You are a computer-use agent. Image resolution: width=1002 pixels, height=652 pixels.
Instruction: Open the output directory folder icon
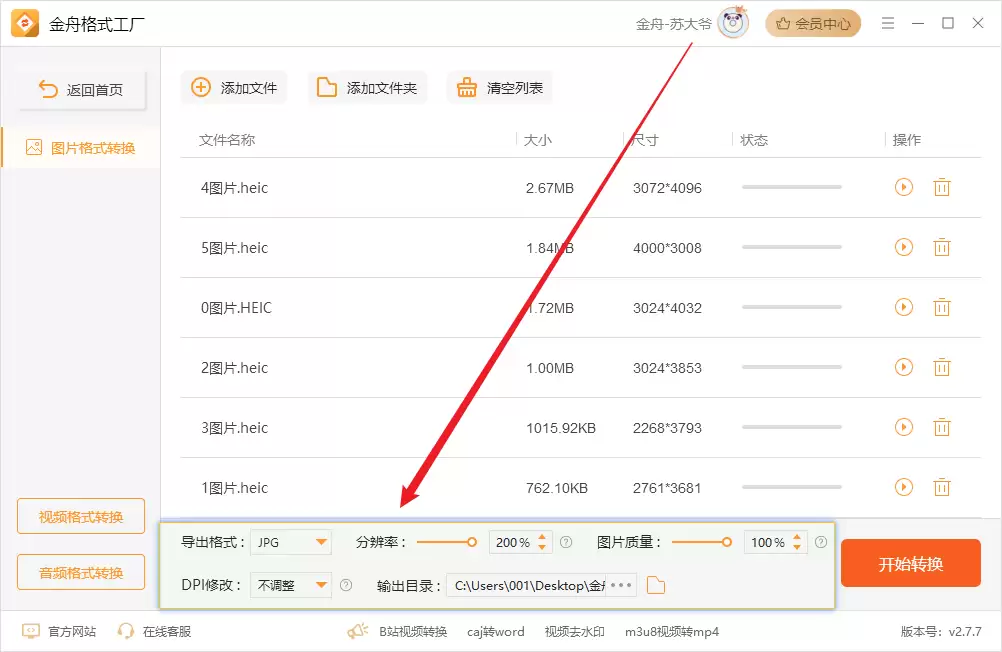pyautogui.click(x=656, y=585)
